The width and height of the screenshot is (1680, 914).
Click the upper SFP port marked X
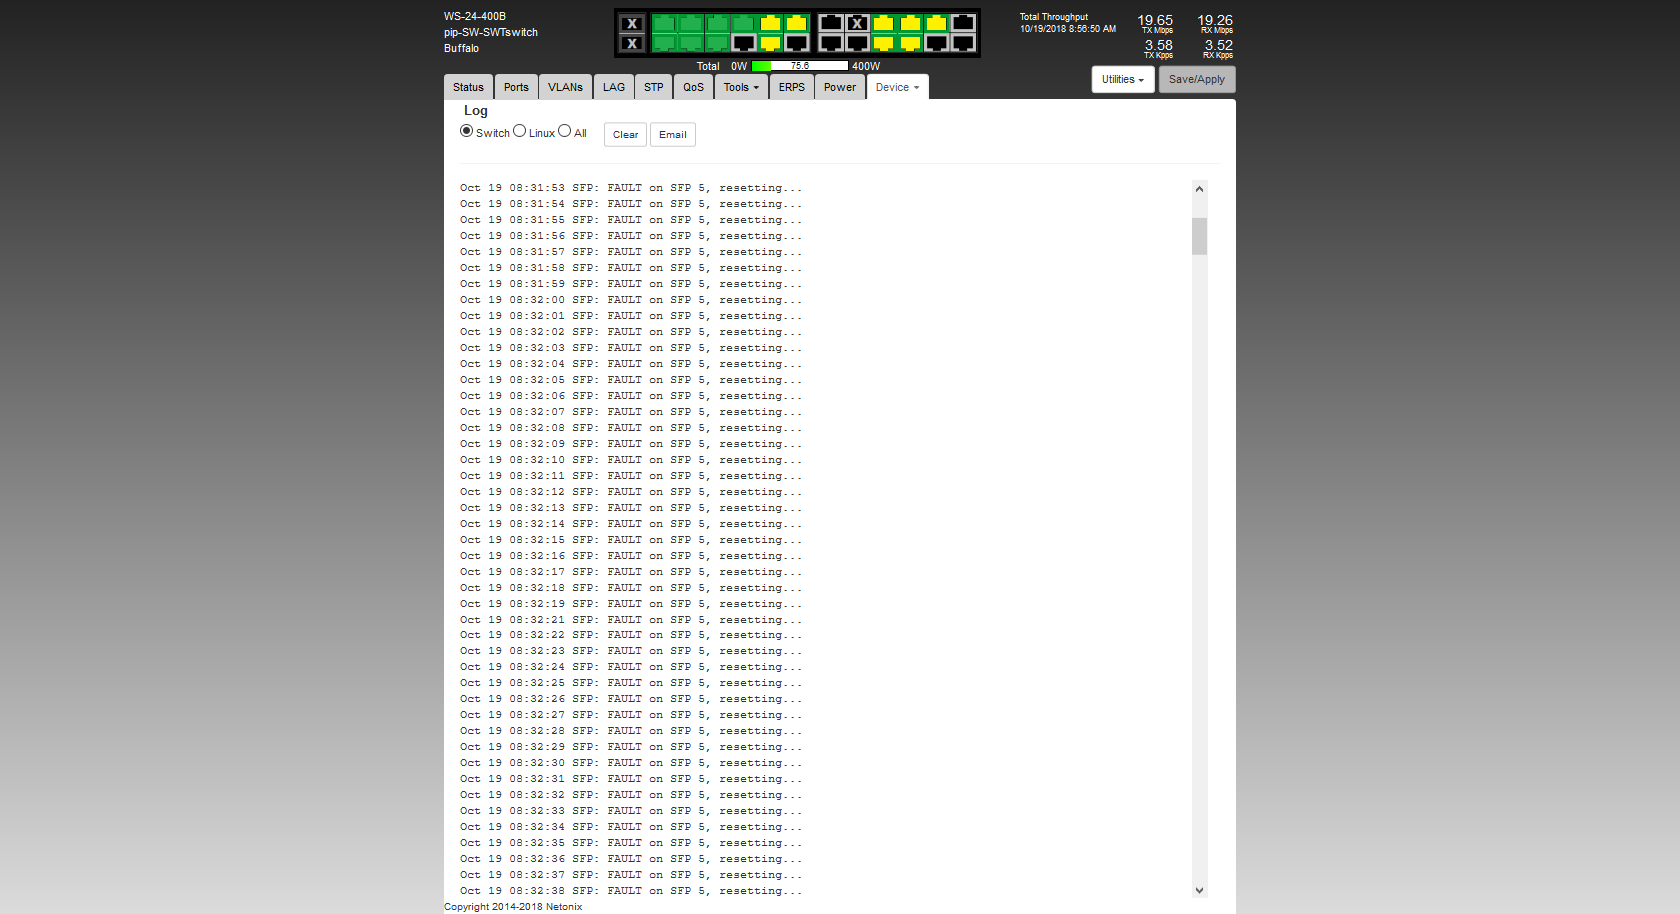click(631, 24)
